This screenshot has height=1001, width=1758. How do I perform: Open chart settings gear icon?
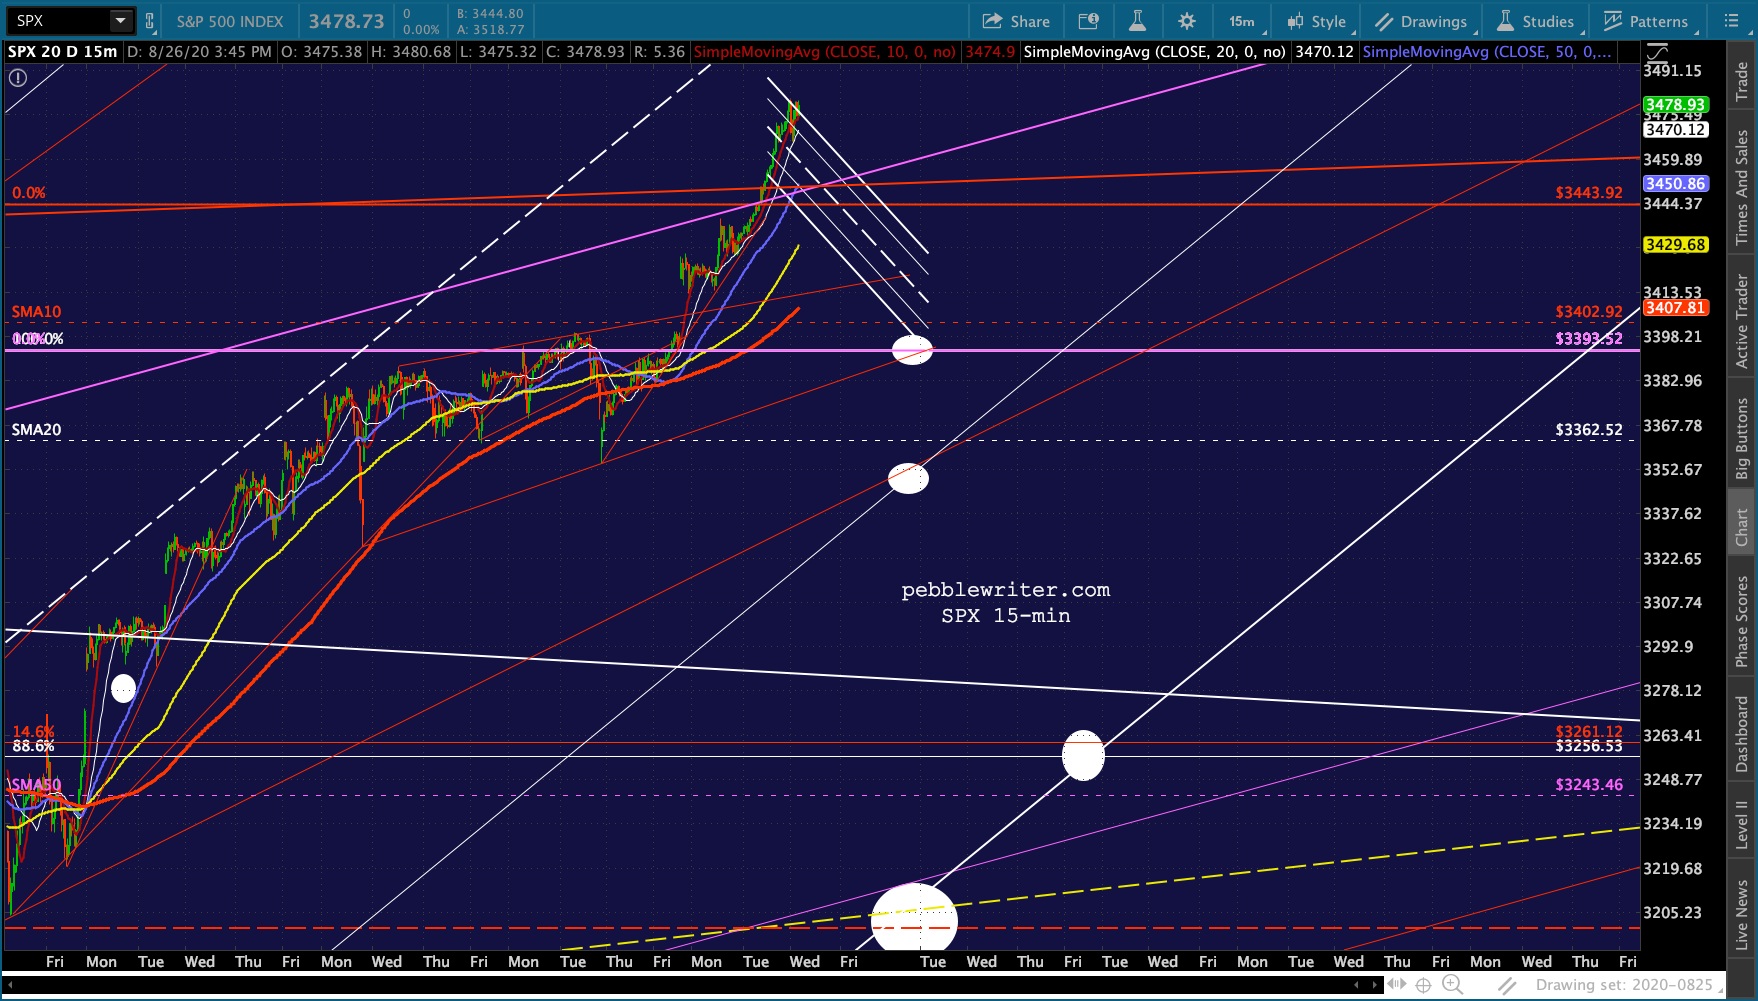point(1187,21)
